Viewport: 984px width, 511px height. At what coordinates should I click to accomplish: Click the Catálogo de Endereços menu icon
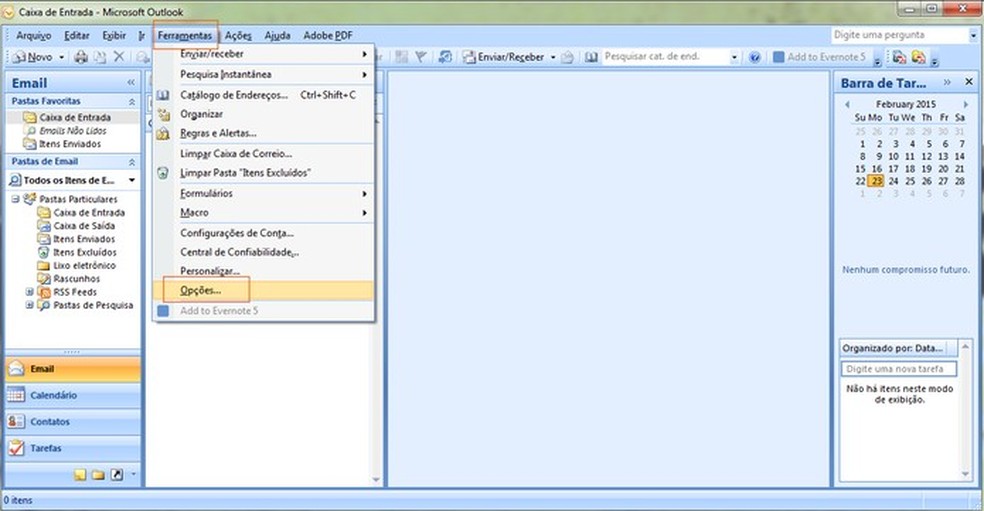coord(163,95)
